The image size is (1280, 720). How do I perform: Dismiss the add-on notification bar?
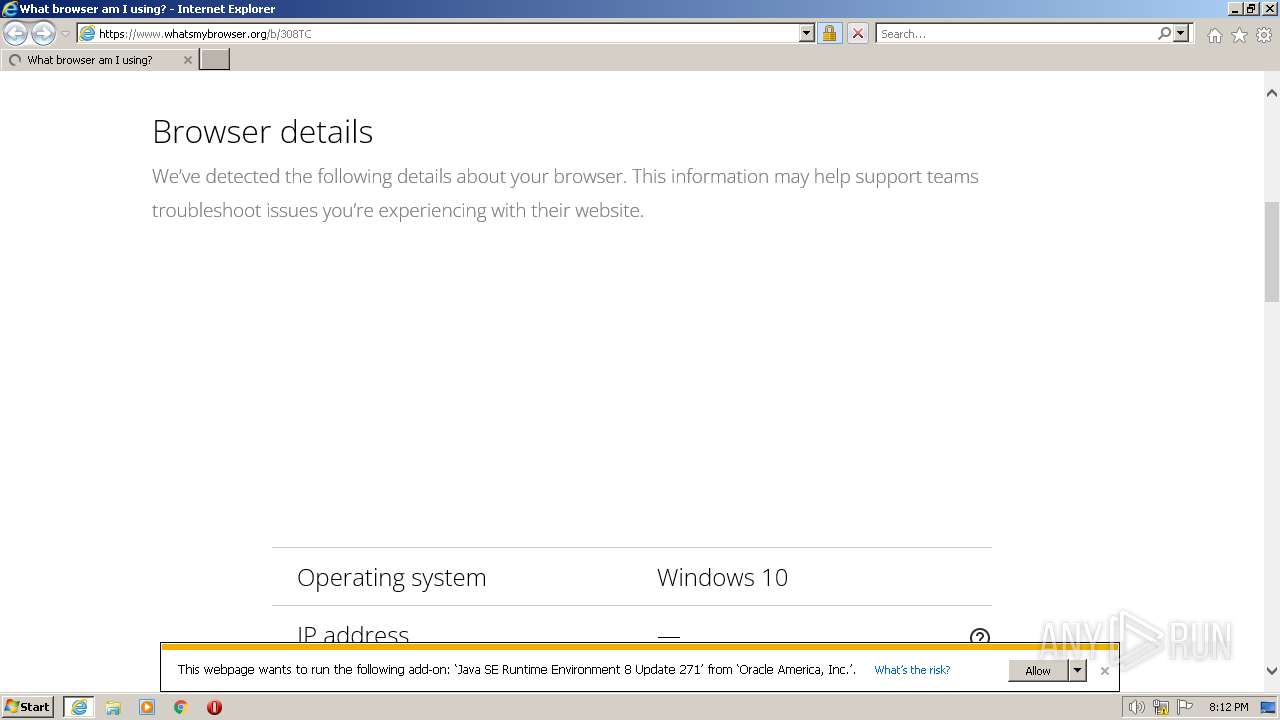[x=1105, y=671]
